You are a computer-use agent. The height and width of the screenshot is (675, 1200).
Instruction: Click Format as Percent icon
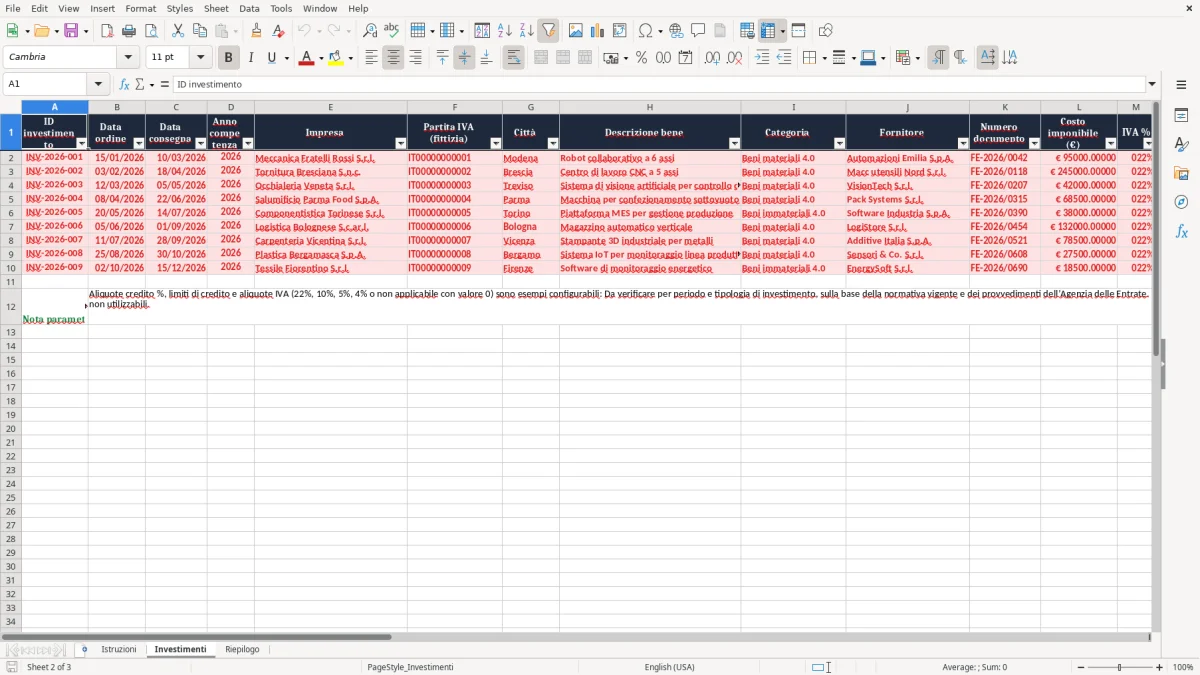641,58
